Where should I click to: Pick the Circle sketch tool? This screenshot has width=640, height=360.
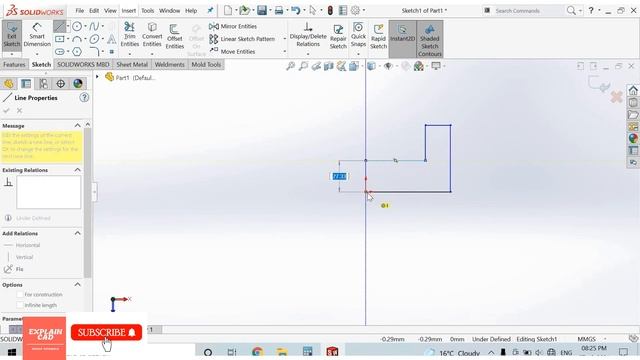pos(77,27)
